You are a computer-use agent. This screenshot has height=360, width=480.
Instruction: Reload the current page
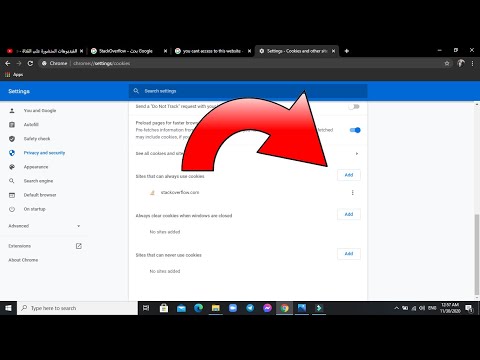click(x=30, y=63)
